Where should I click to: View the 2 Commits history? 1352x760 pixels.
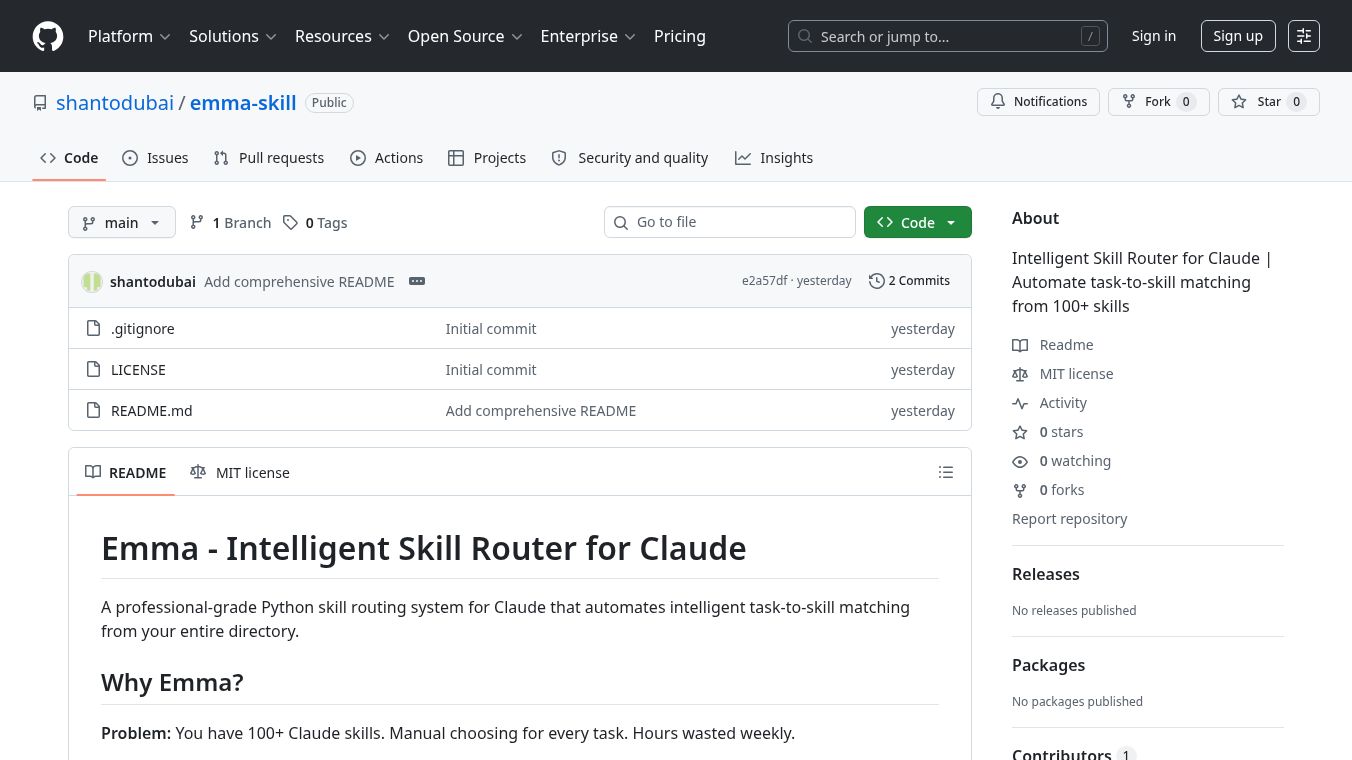tap(910, 281)
